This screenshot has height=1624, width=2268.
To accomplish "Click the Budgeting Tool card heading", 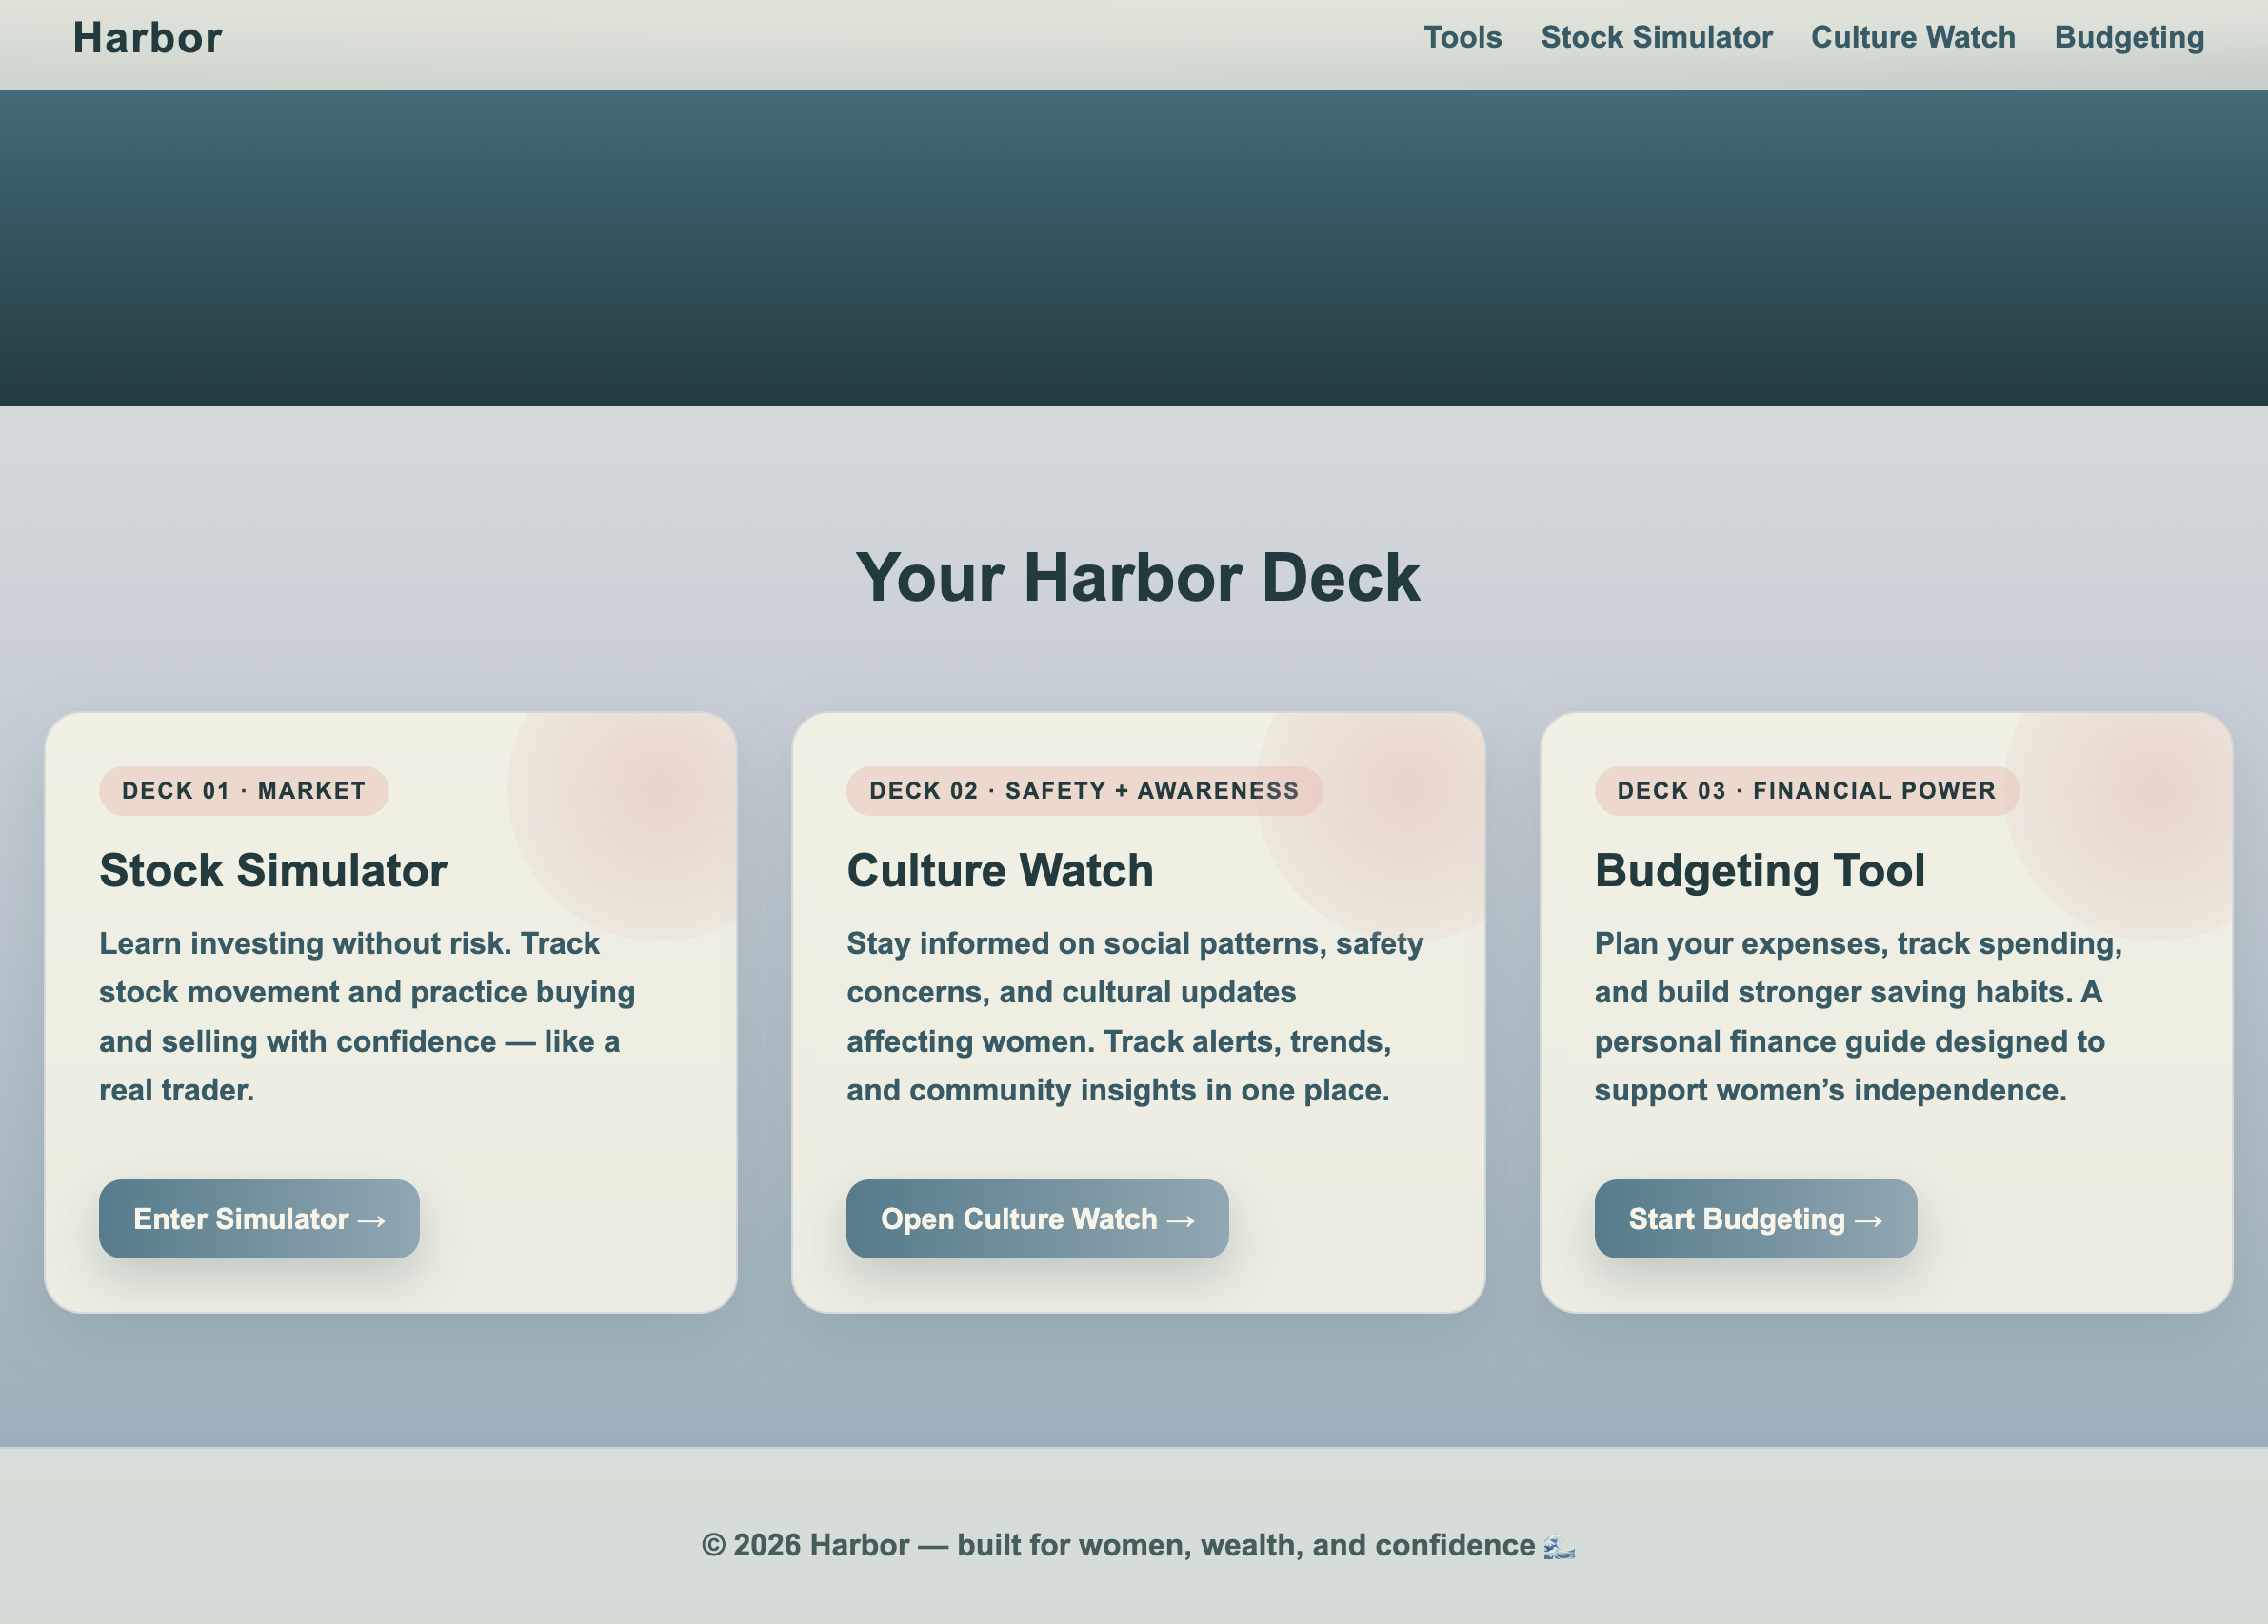I will point(1759,870).
